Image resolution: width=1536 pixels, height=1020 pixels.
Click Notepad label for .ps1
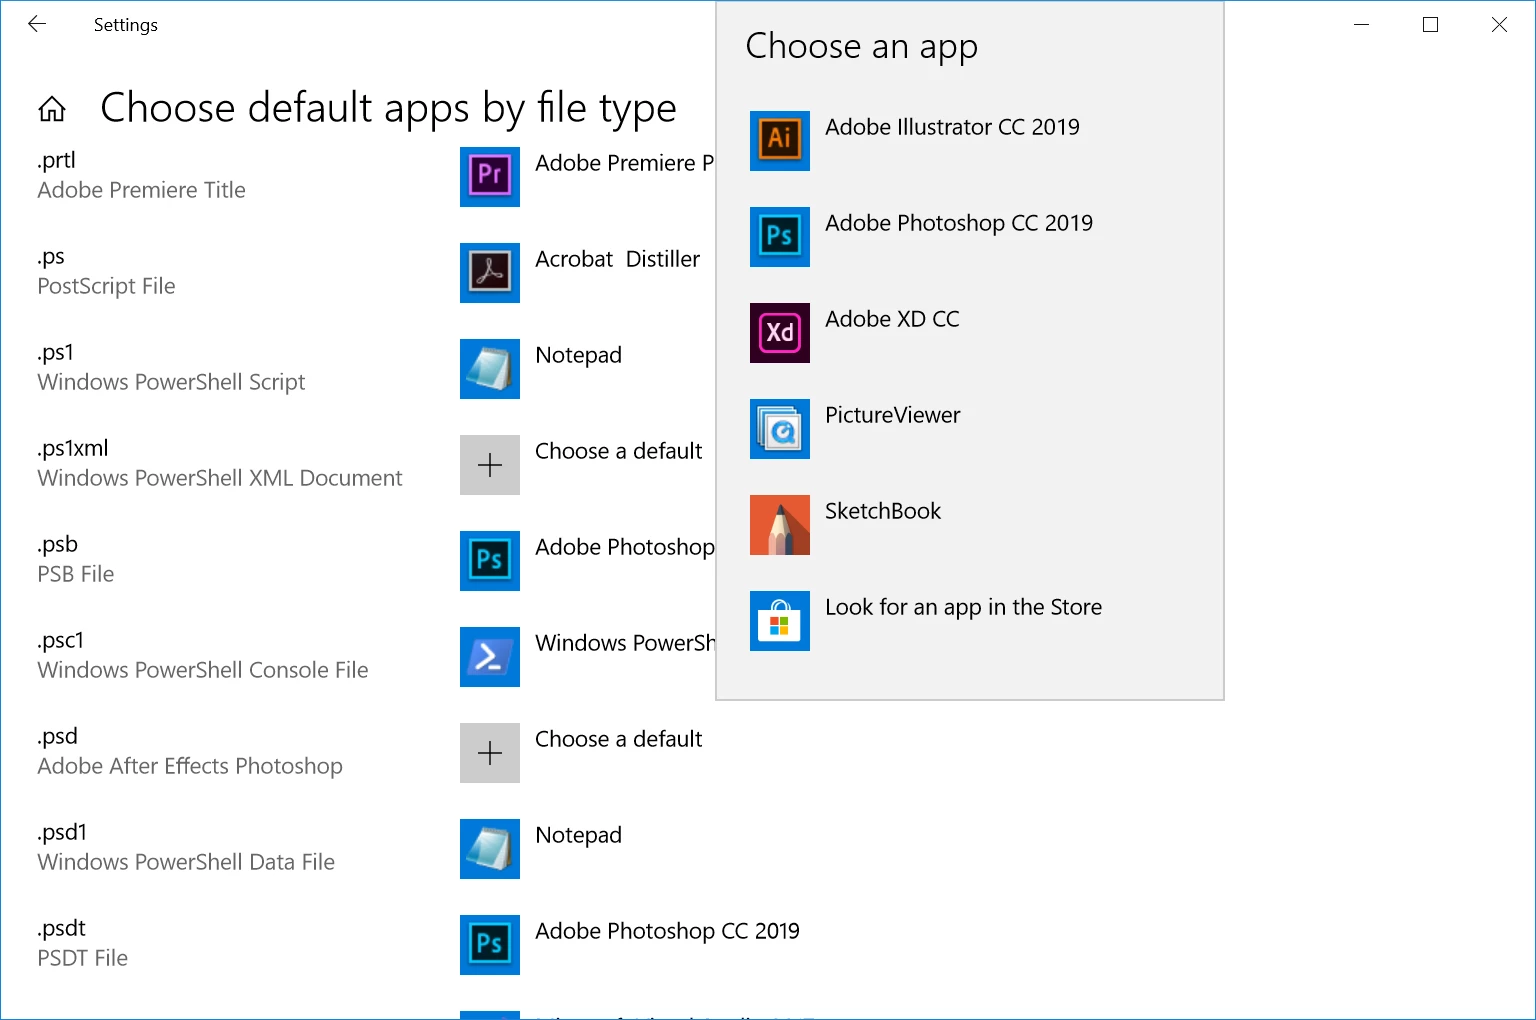coord(578,355)
